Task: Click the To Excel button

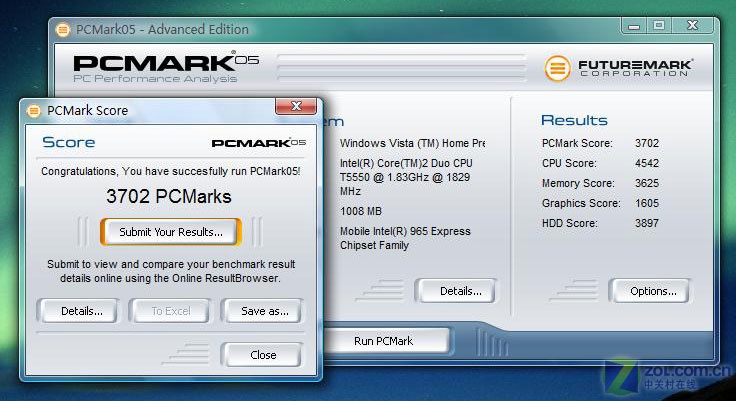Action: coord(170,311)
